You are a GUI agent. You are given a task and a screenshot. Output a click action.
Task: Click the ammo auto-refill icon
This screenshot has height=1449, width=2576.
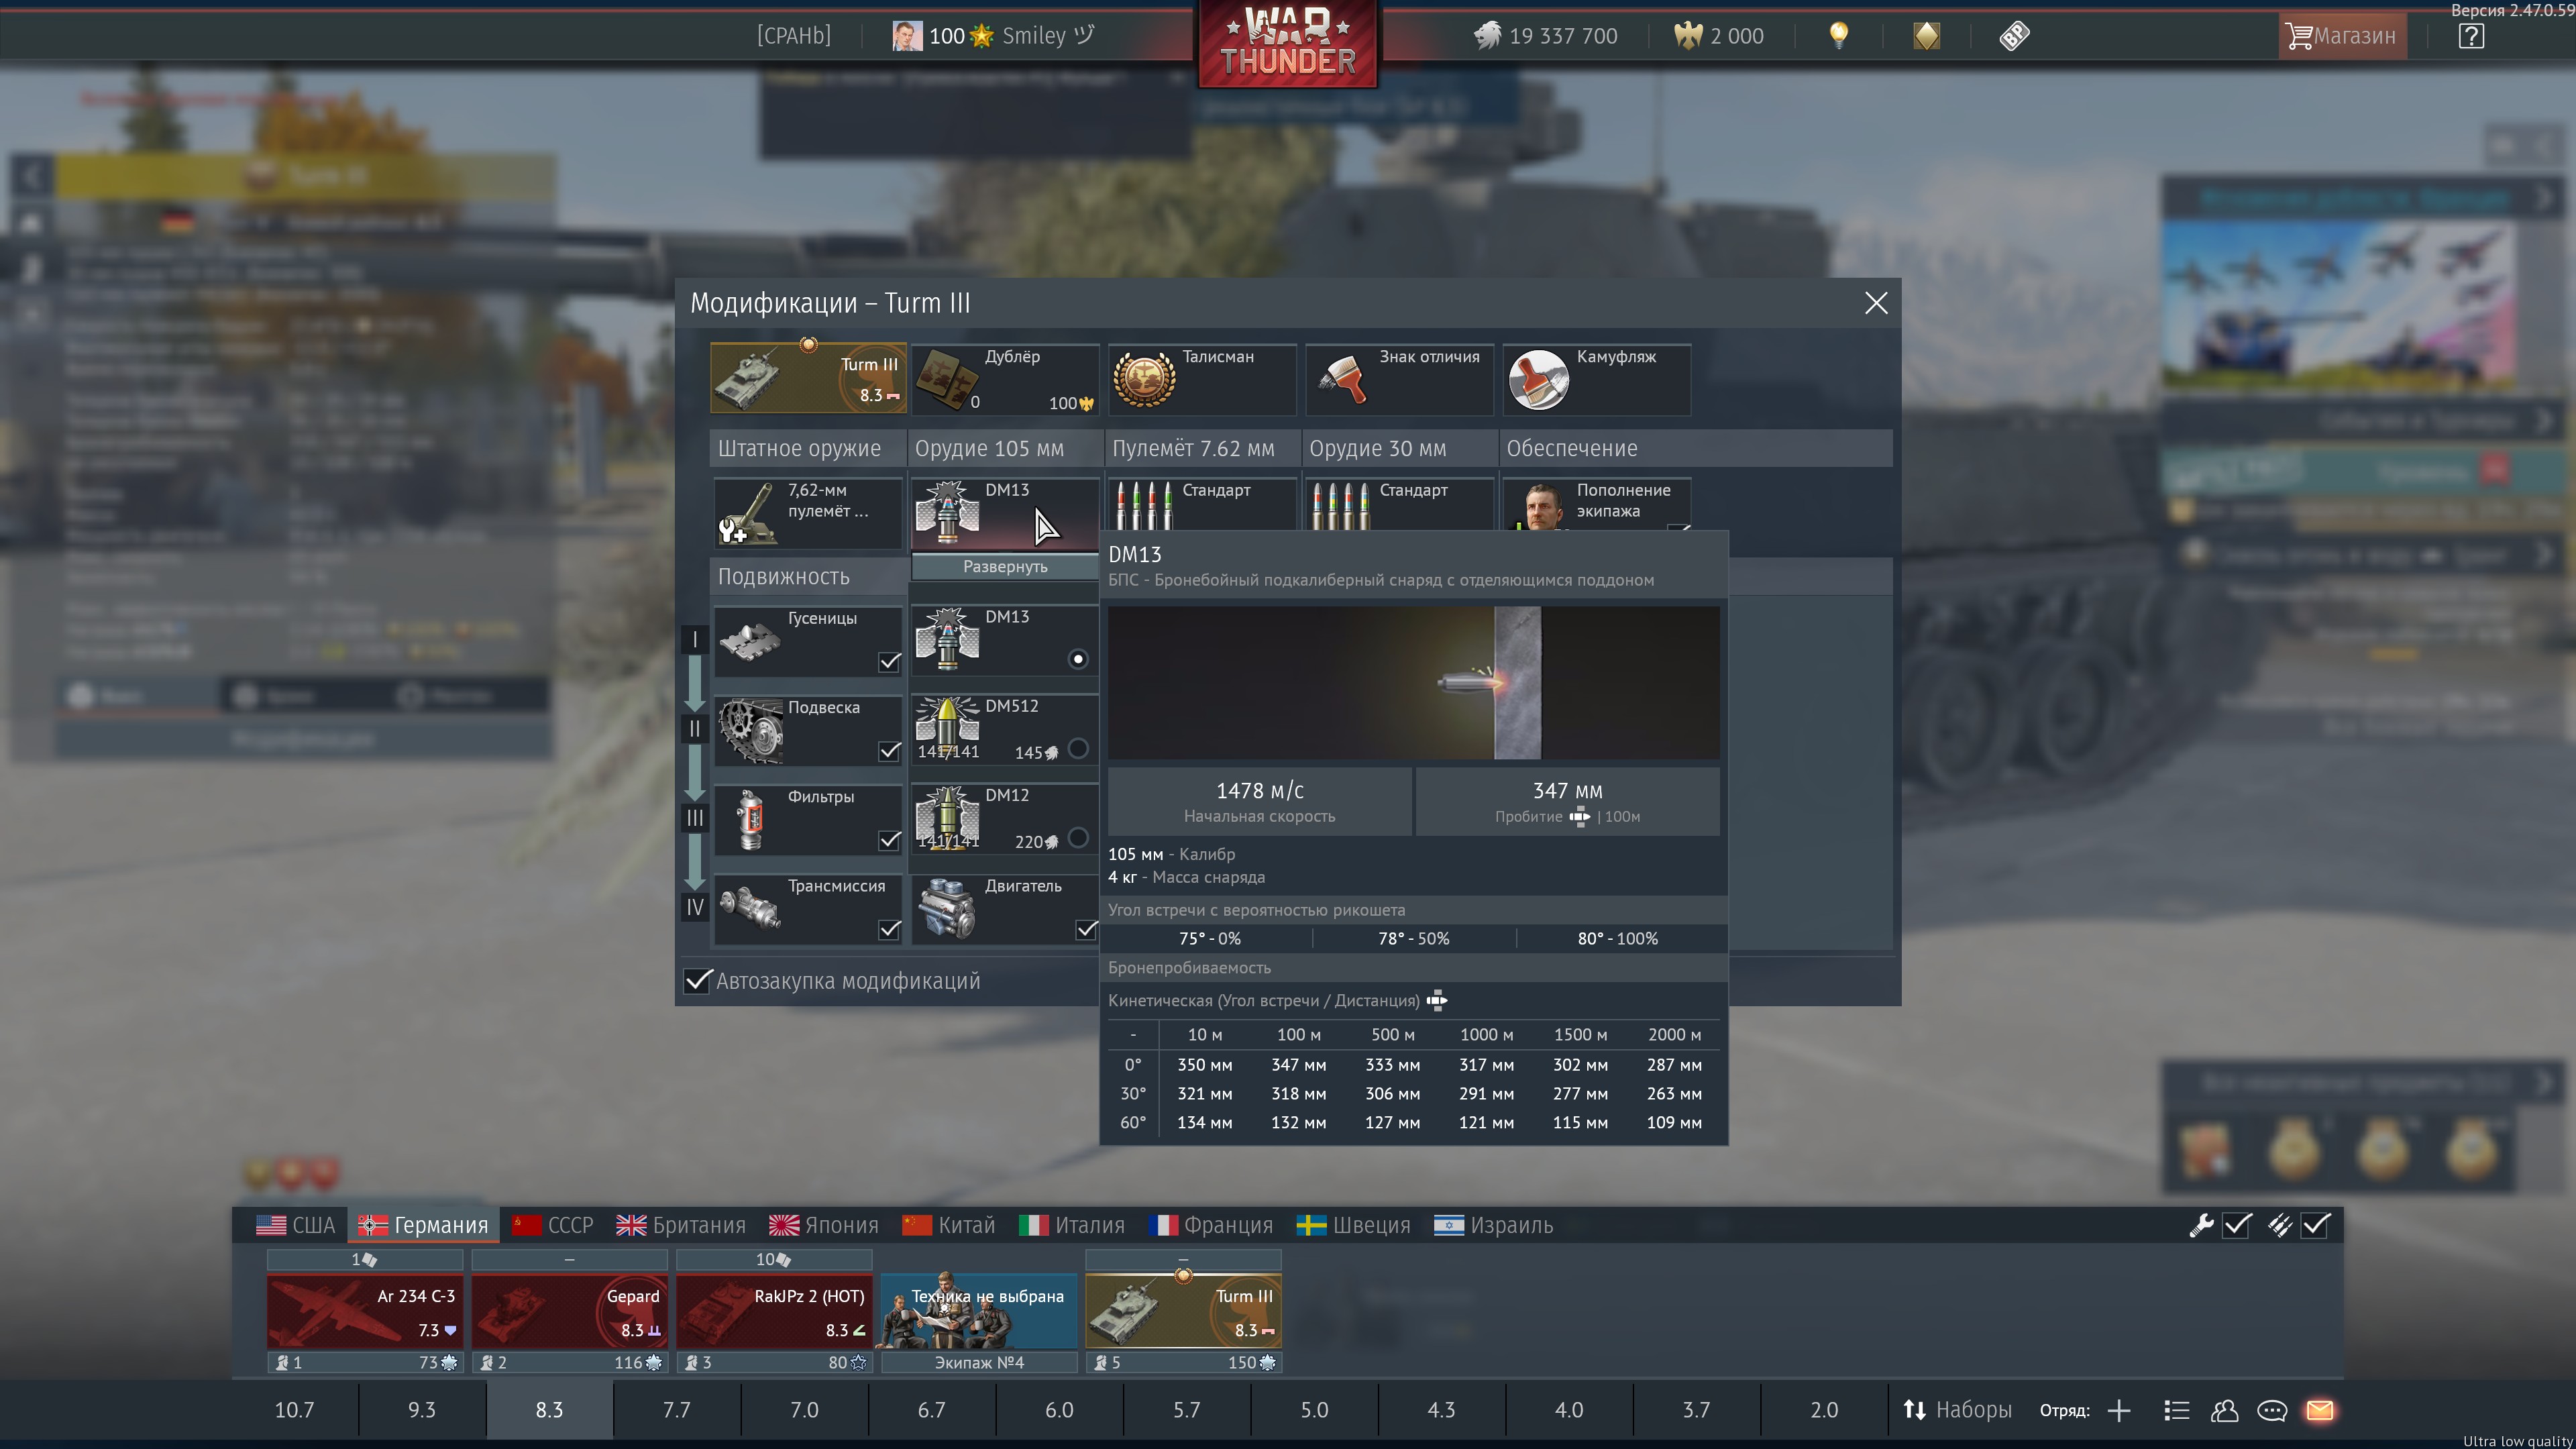pyautogui.click(x=2279, y=1225)
